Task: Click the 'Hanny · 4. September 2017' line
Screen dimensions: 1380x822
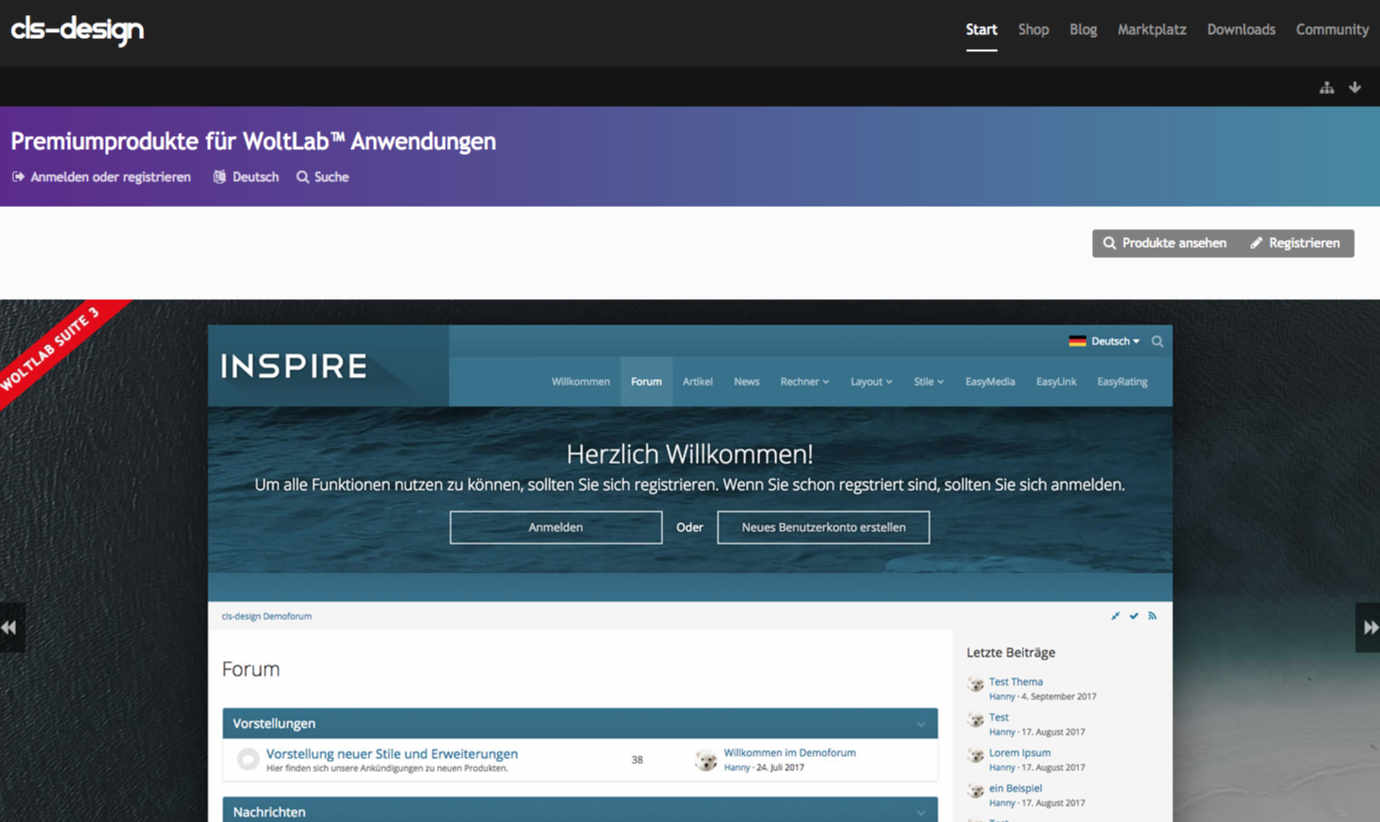Action: 1043,697
